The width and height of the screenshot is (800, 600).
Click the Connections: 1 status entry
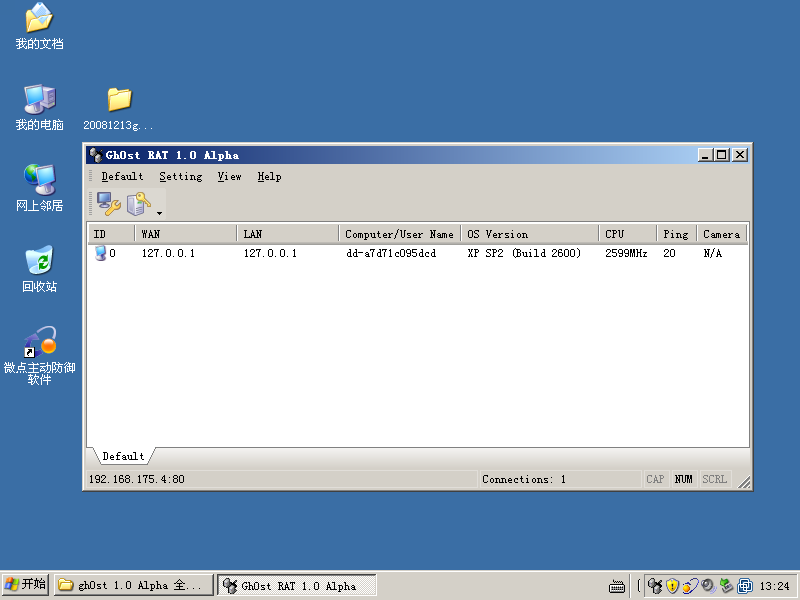(524, 479)
